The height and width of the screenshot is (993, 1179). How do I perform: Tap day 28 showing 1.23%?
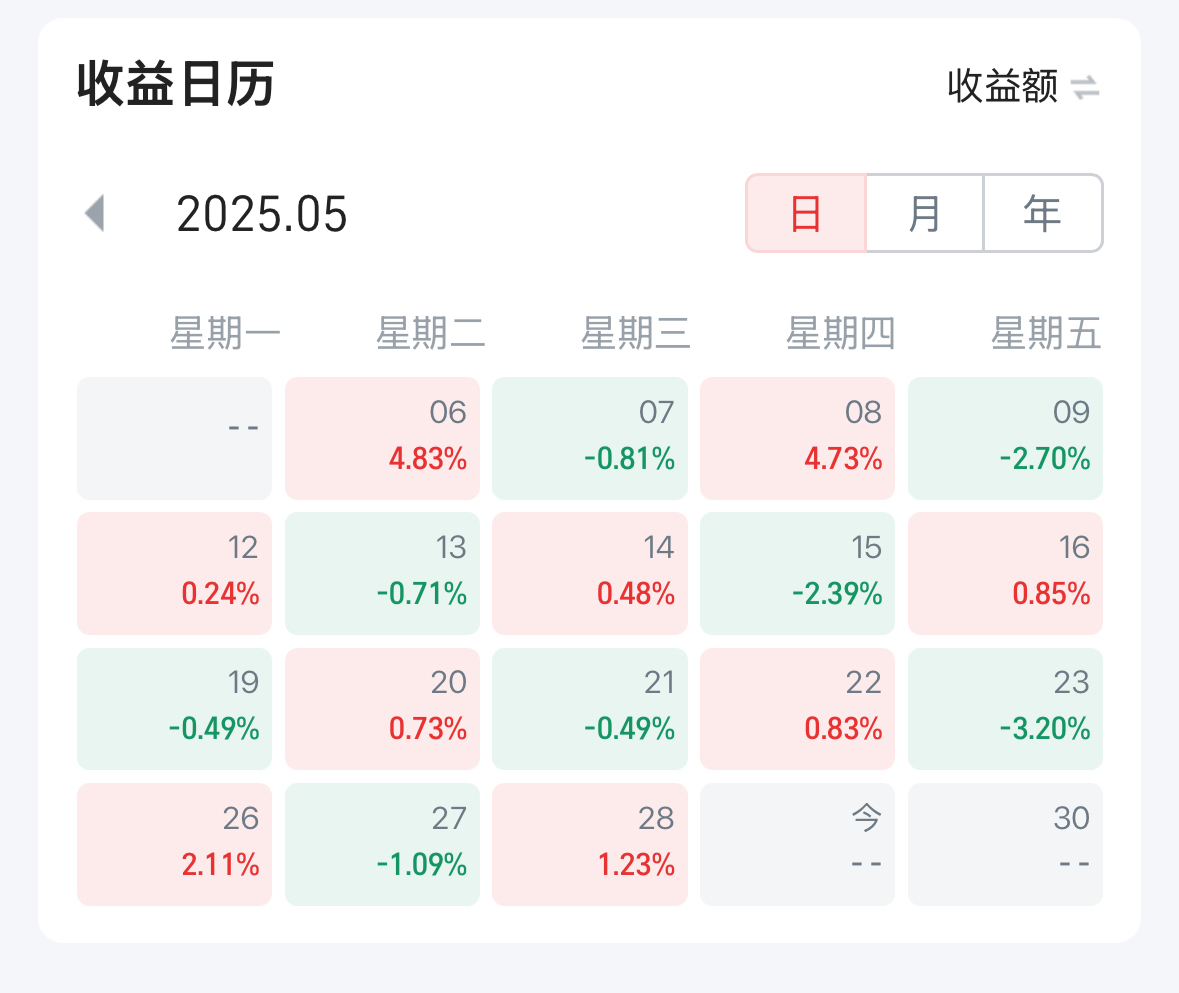(590, 844)
